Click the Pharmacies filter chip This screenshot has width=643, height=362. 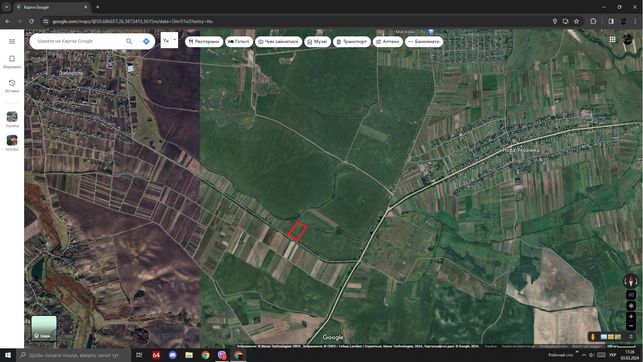point(388,41)
